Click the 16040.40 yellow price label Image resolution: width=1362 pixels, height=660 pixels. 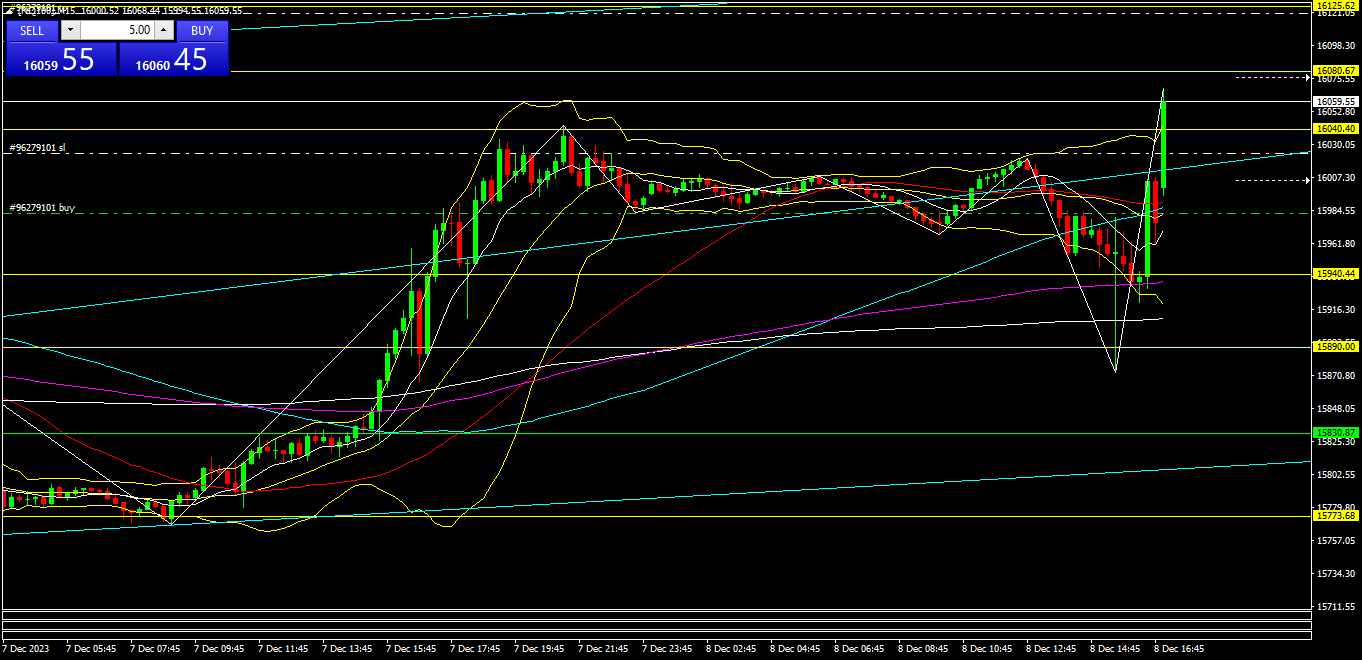1336,129
